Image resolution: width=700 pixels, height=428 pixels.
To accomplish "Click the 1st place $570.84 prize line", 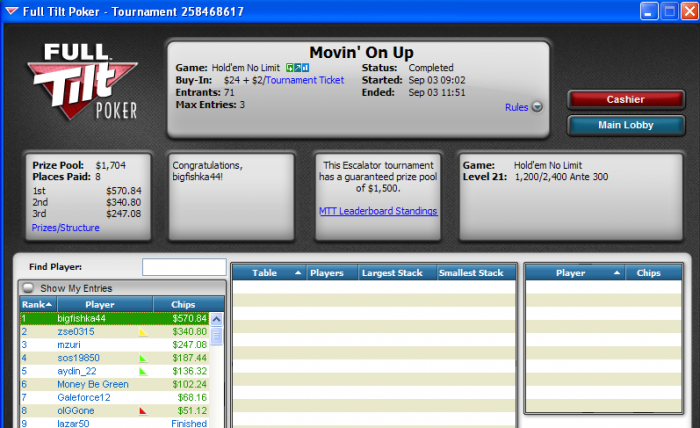I will tap(87, 191).
